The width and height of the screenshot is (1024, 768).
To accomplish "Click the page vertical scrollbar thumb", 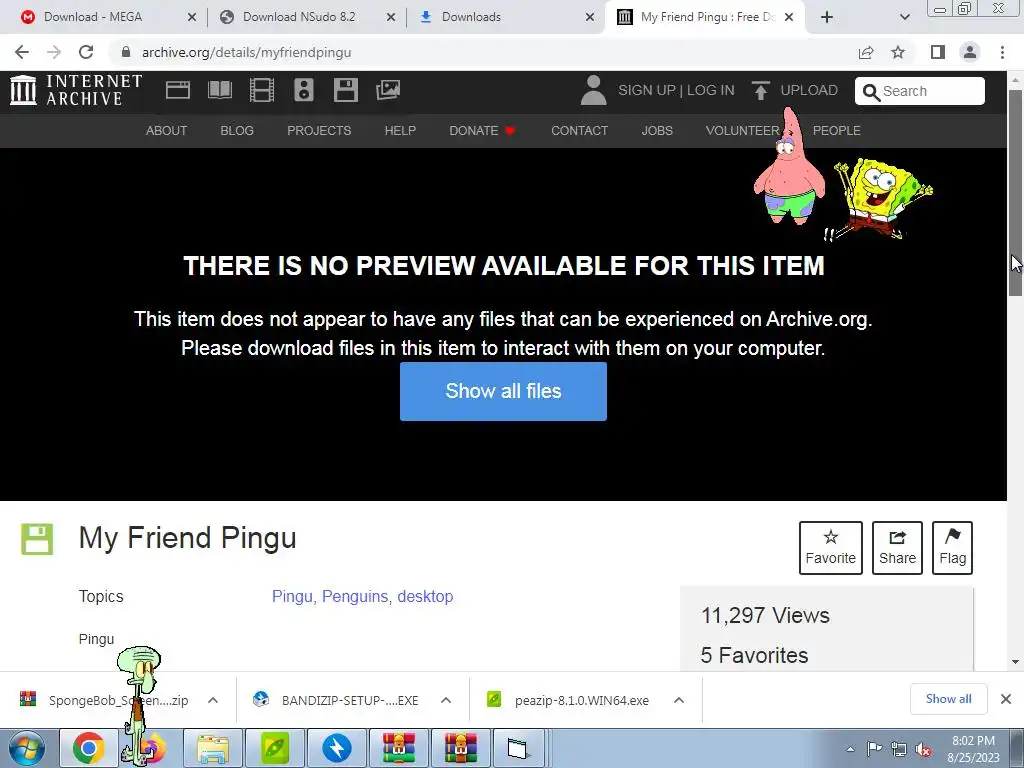I will pyautogui.click(x=1016, y=192).
